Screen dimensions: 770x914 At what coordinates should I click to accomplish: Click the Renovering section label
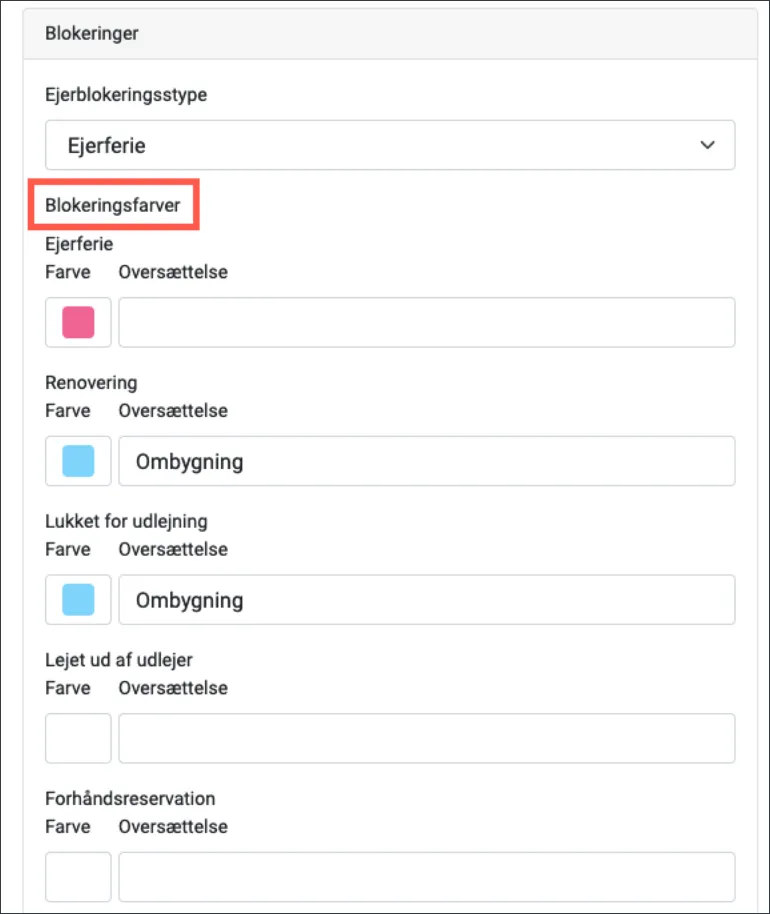[90, 383]
